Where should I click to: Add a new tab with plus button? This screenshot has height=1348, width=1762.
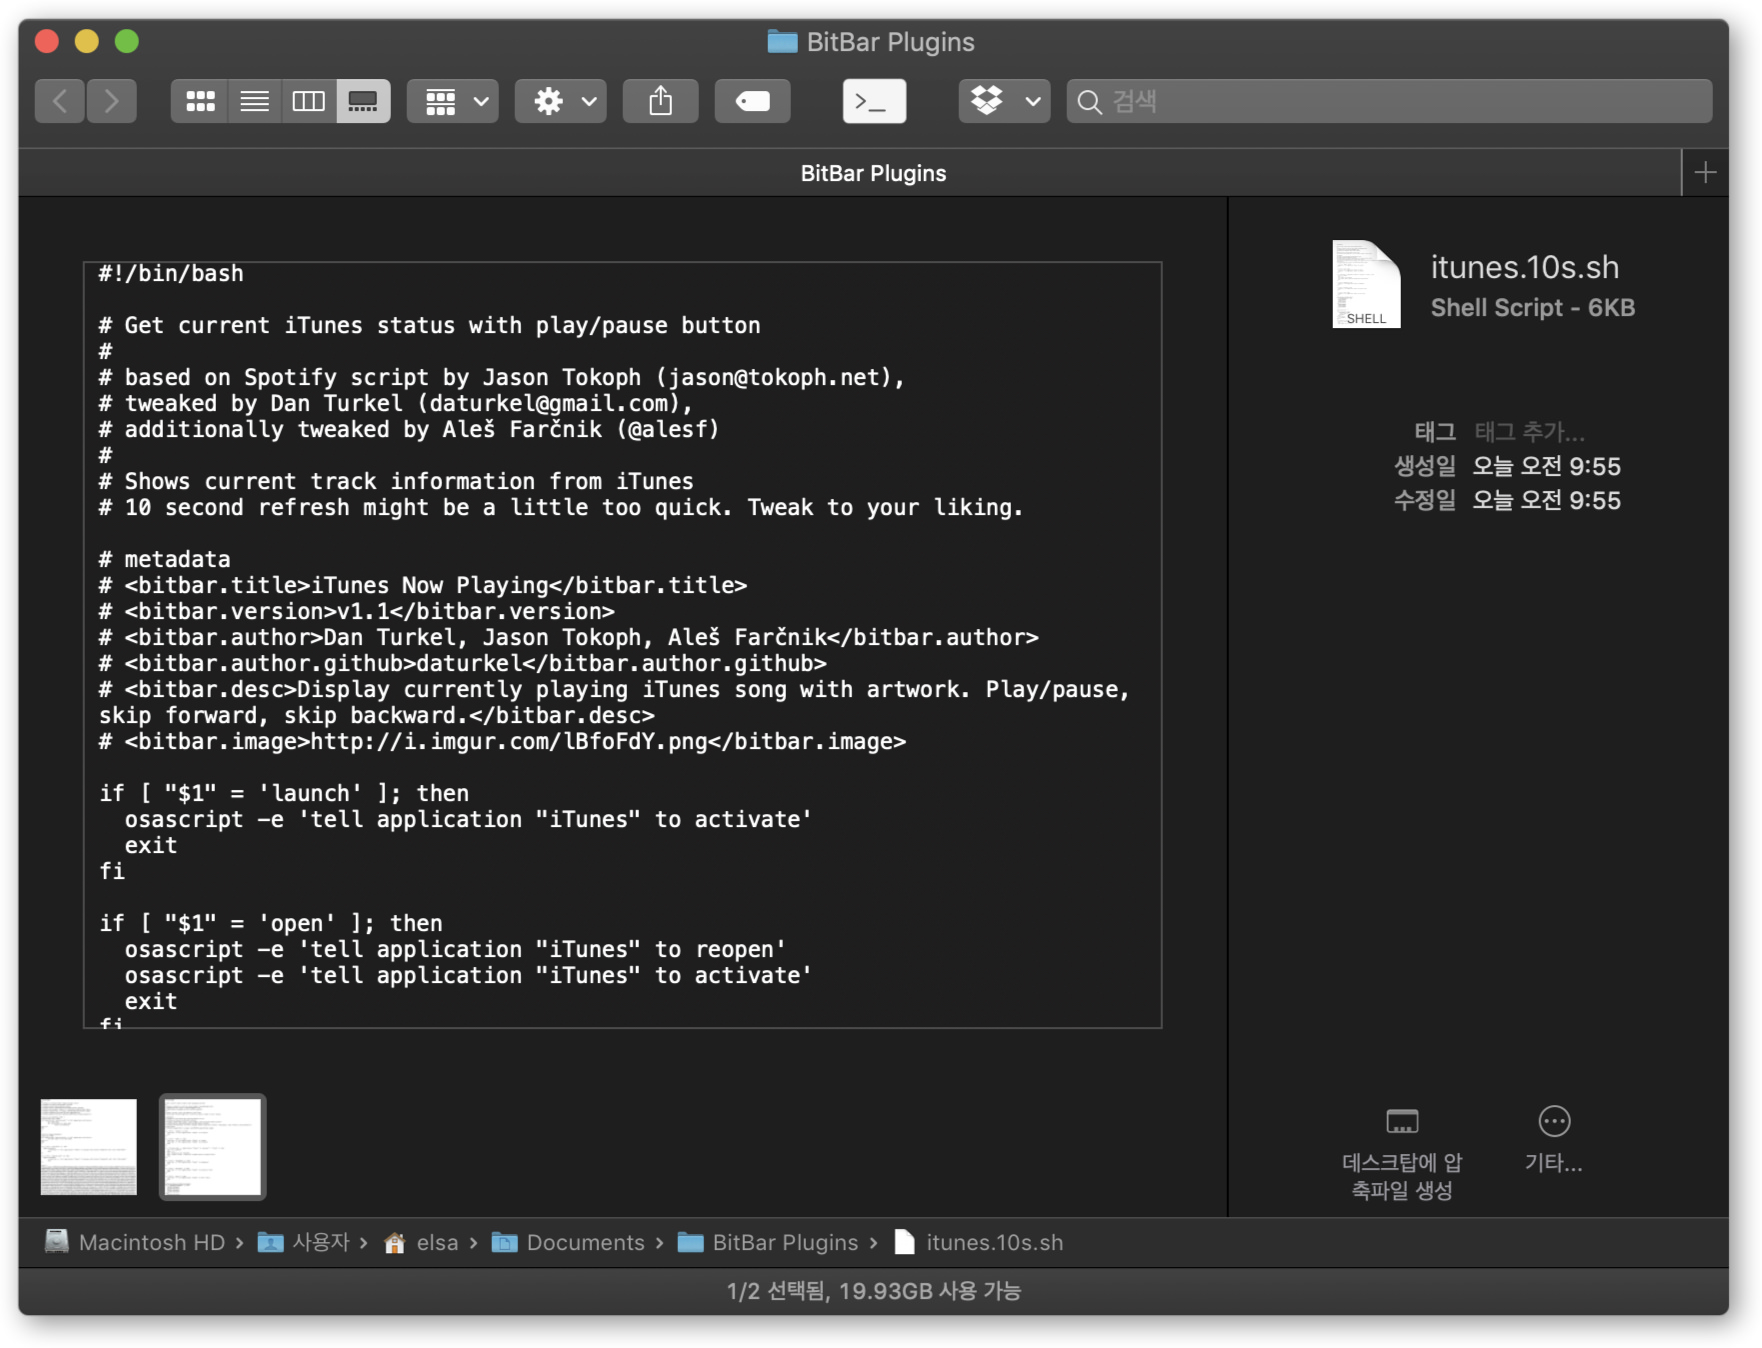coord(1706,173)
